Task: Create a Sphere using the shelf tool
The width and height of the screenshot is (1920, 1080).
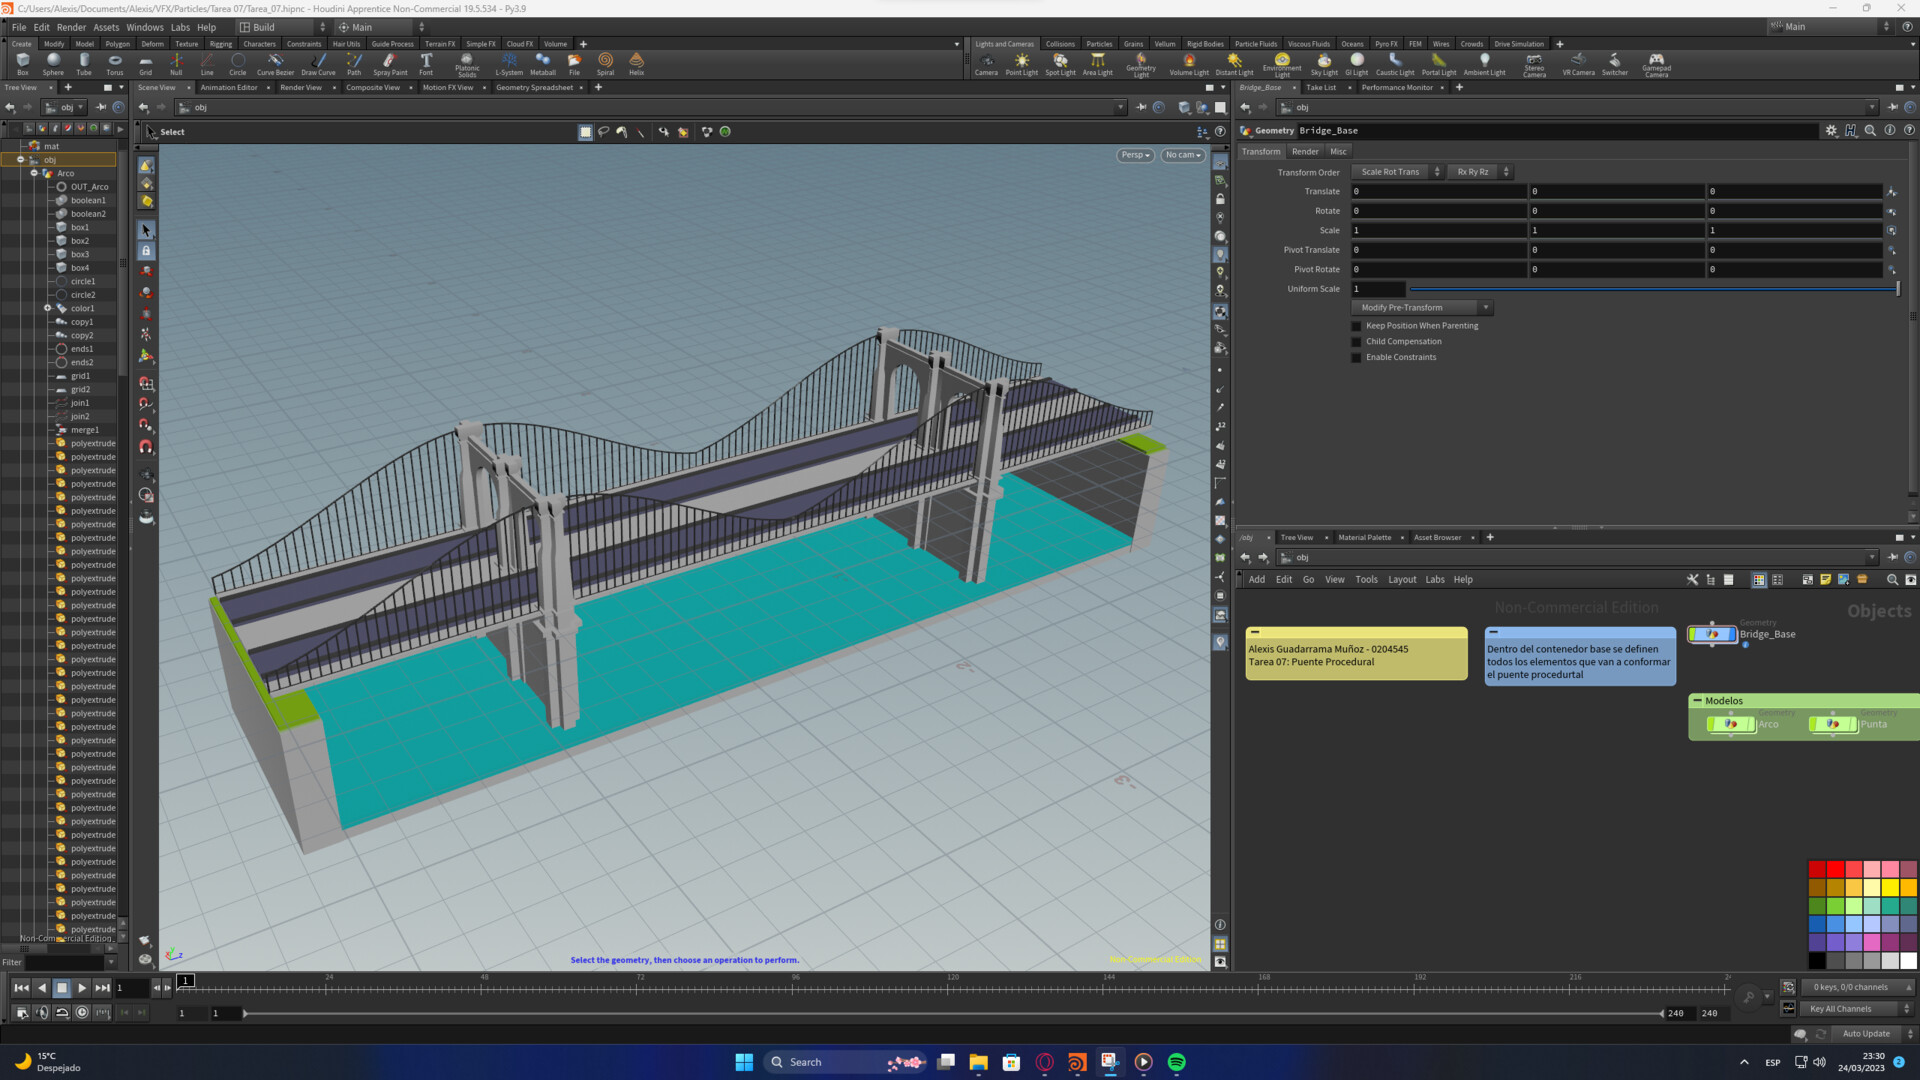Action: coord(52,63)
